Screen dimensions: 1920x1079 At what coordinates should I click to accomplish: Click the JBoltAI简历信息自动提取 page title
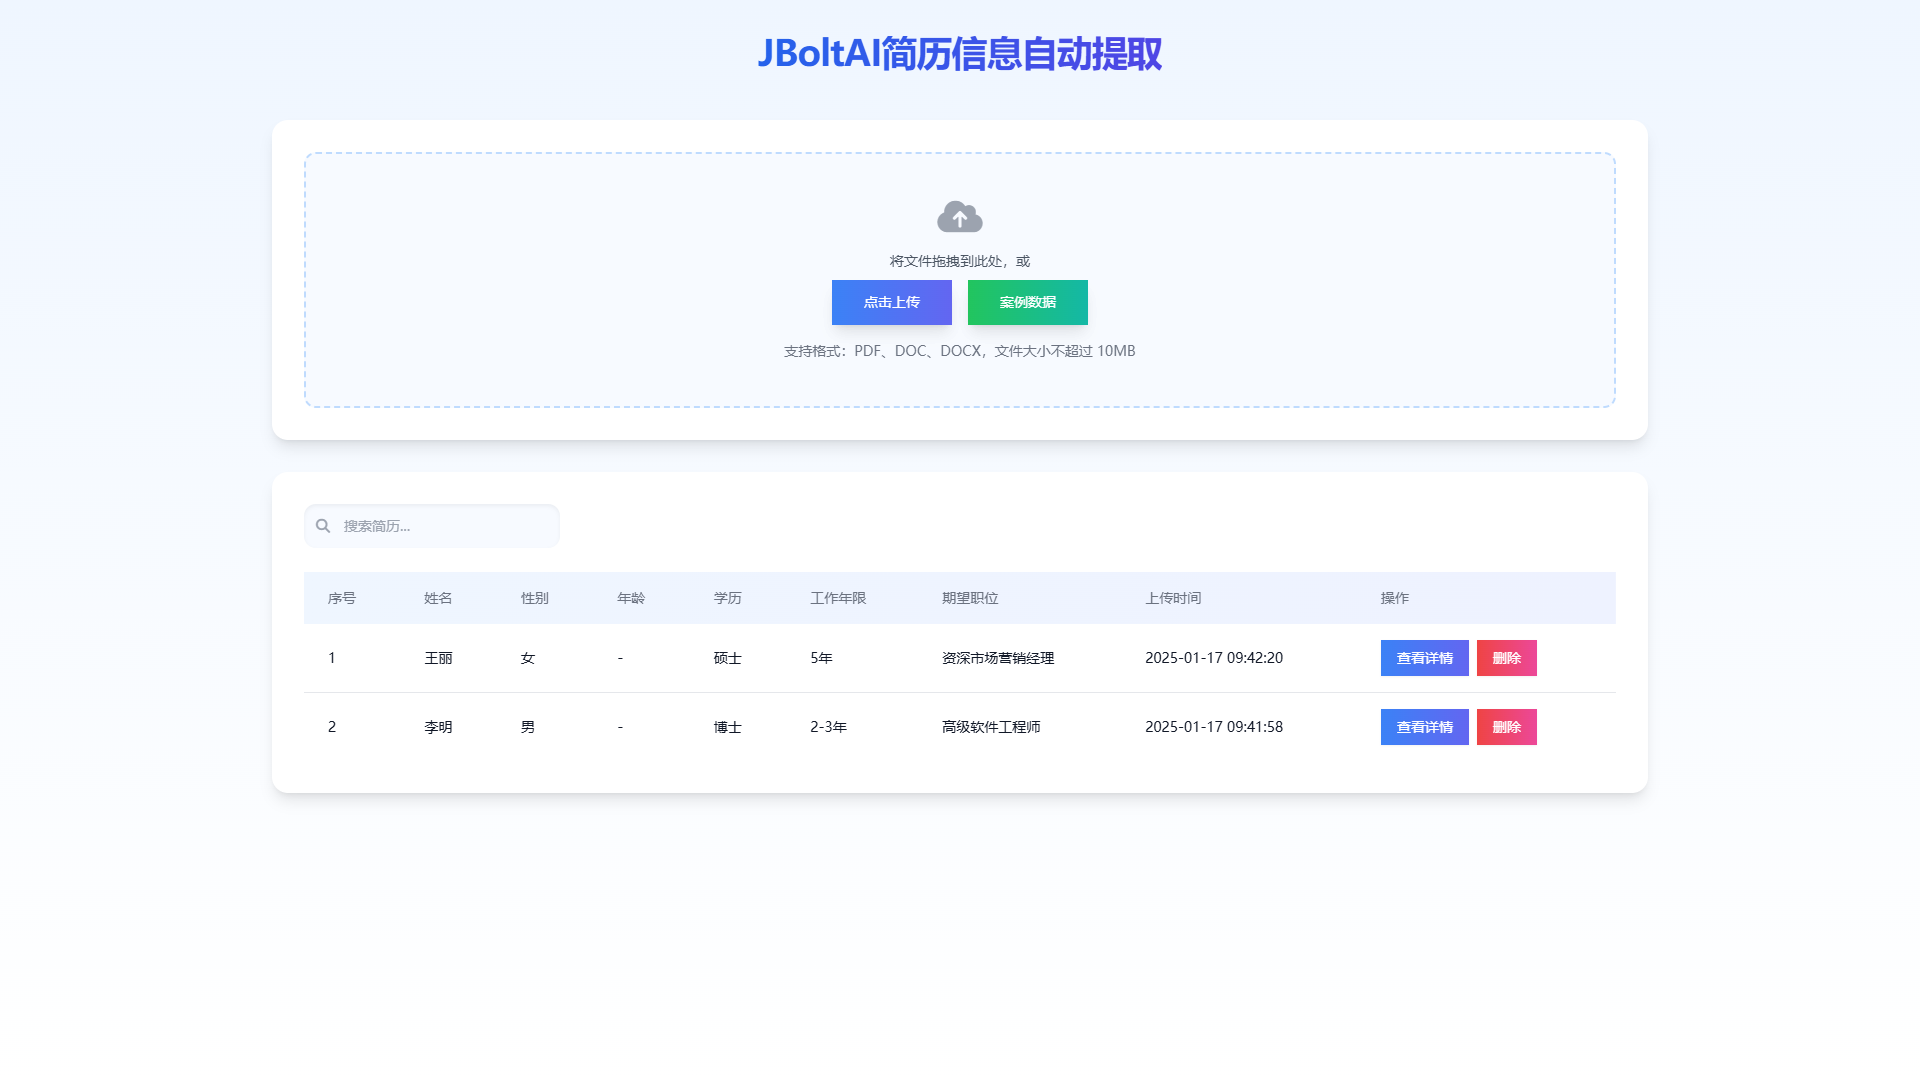coord(959,53)
